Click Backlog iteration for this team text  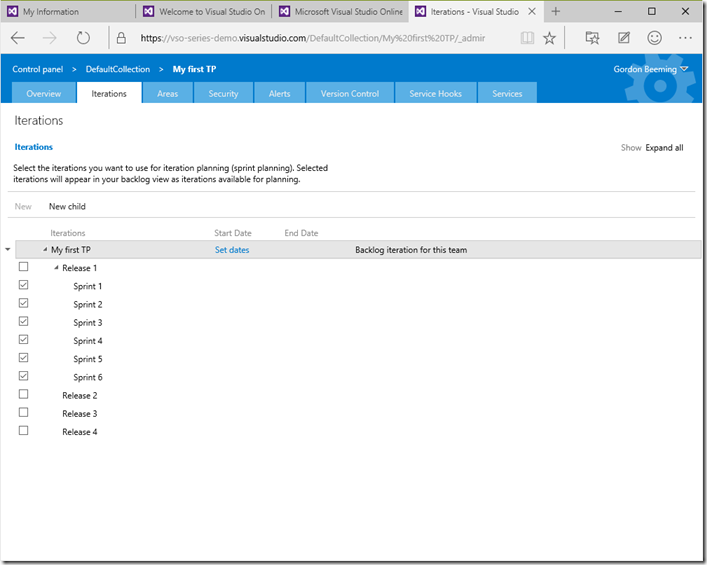tap(411, 250)
